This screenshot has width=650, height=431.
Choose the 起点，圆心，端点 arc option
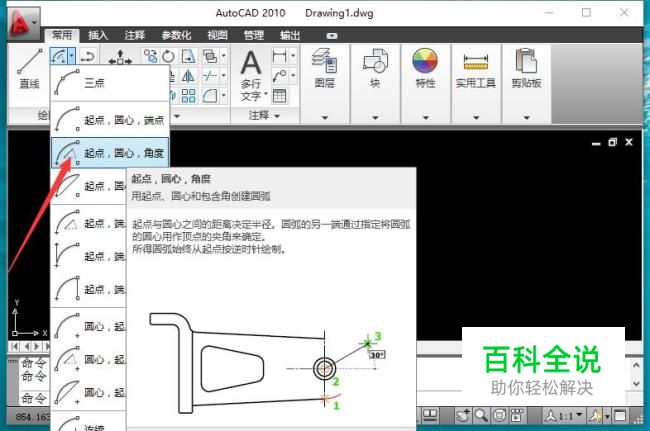click(x=110, y=120)
